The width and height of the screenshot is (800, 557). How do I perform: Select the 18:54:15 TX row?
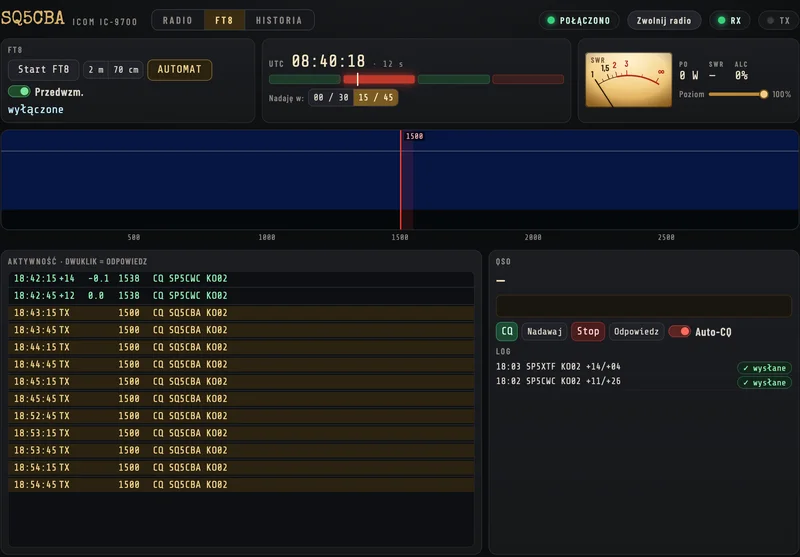241,468
